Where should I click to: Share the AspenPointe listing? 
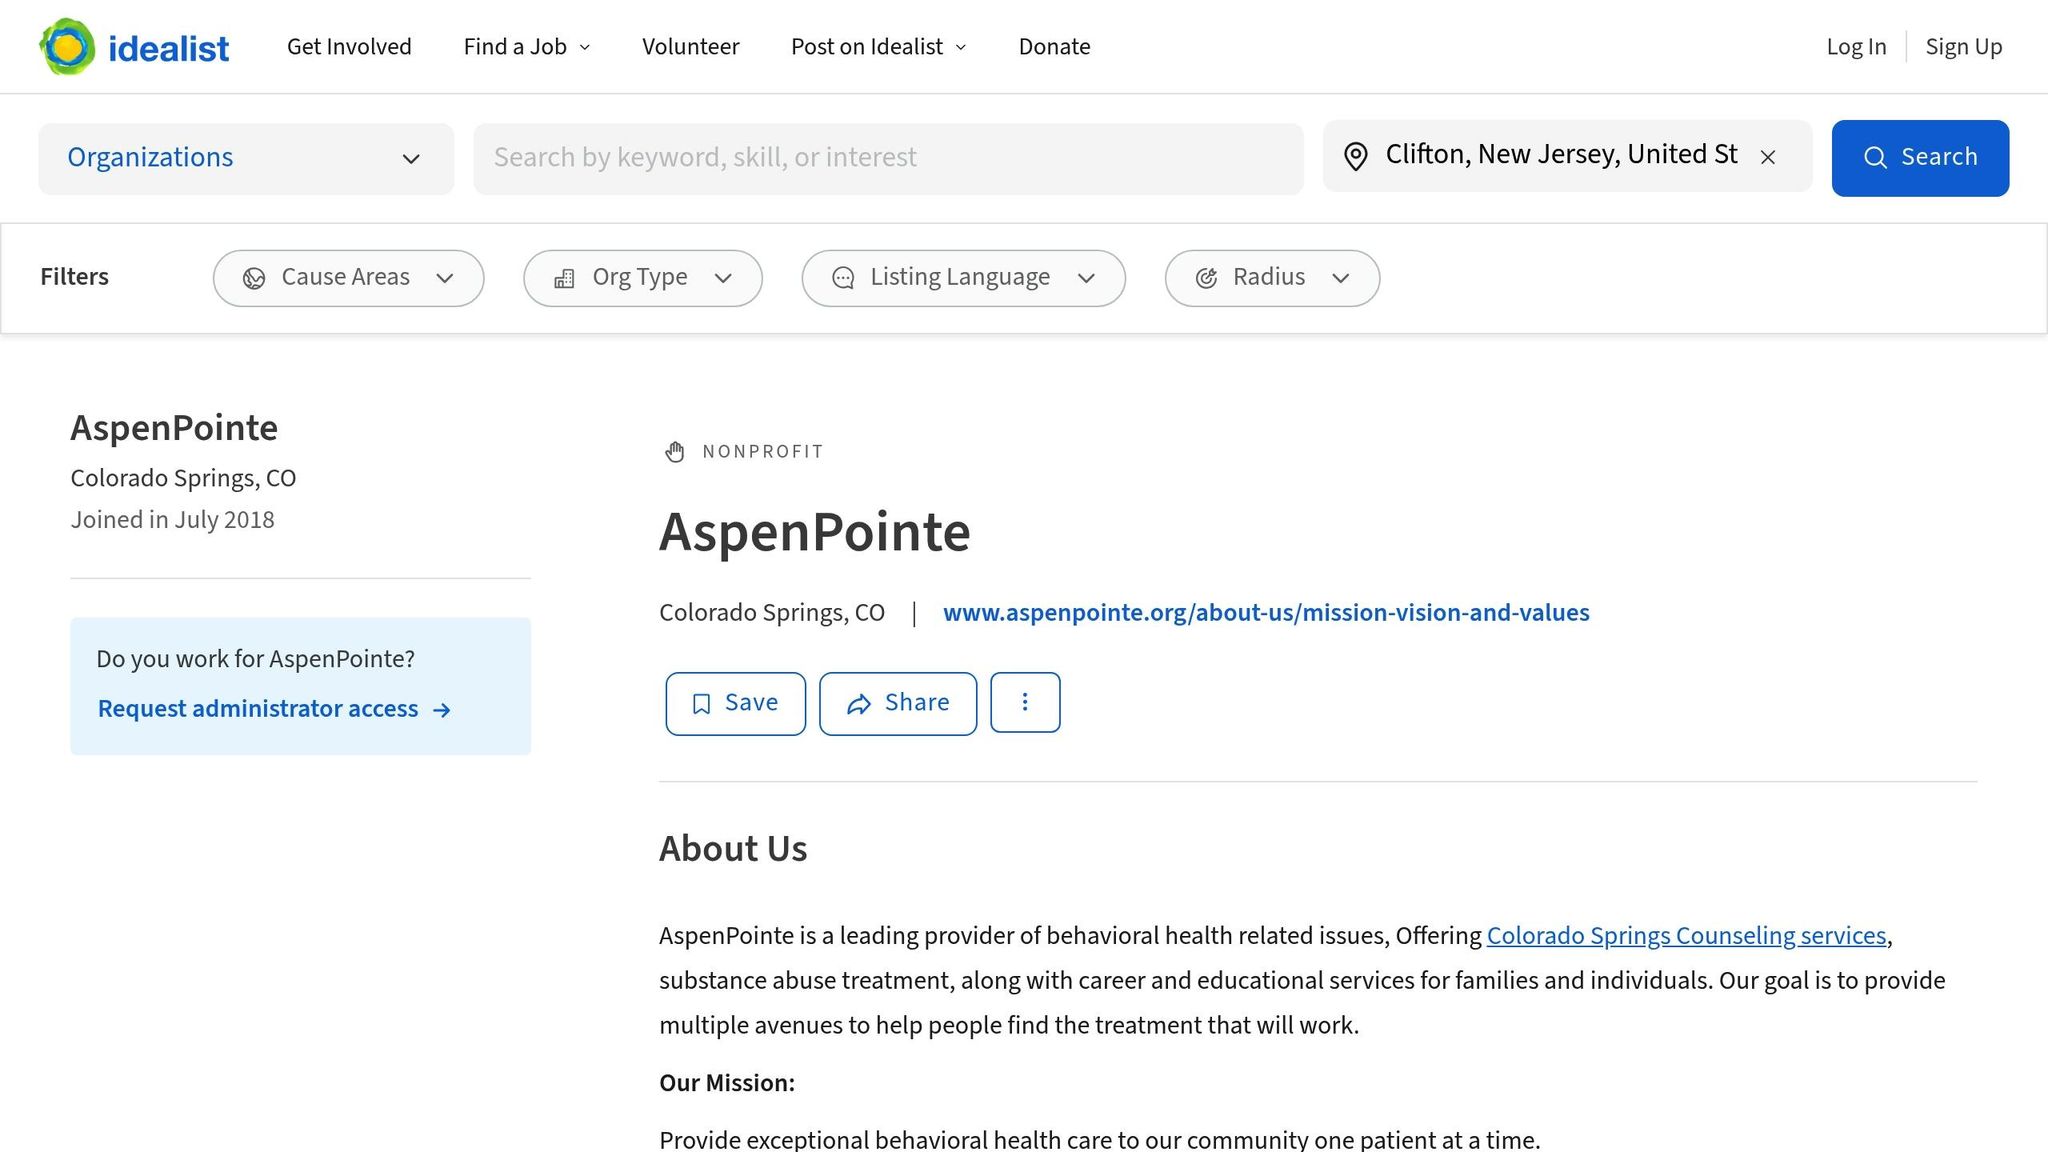(x=898, y=704)
